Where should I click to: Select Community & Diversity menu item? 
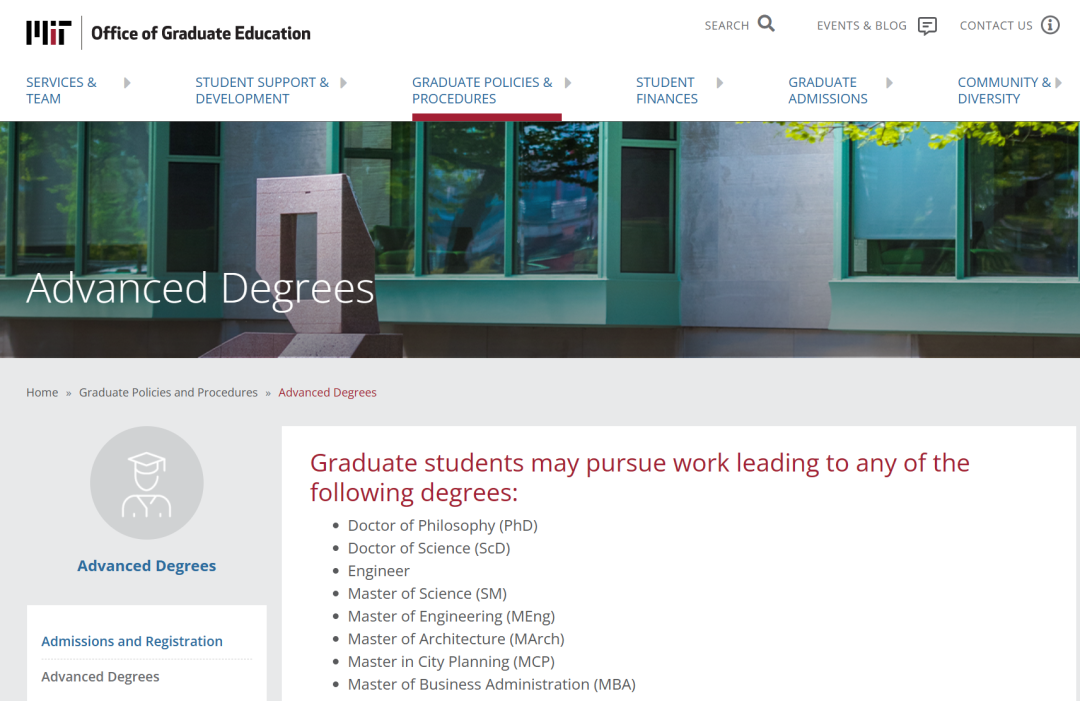pyautogui.click(x=1003, y=90)
